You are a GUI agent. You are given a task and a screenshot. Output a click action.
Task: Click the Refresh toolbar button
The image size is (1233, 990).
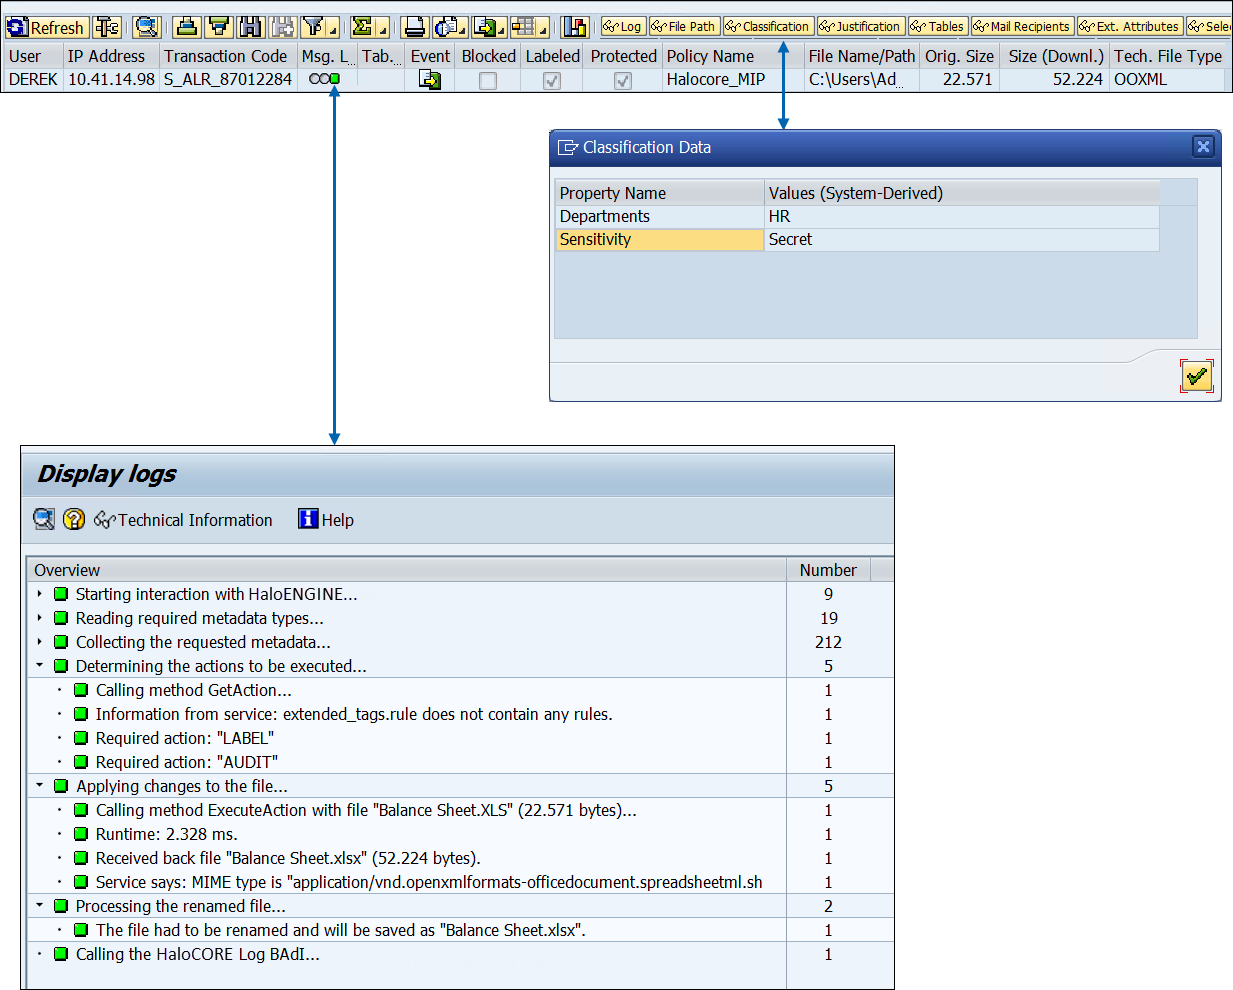tap(46, 27)
